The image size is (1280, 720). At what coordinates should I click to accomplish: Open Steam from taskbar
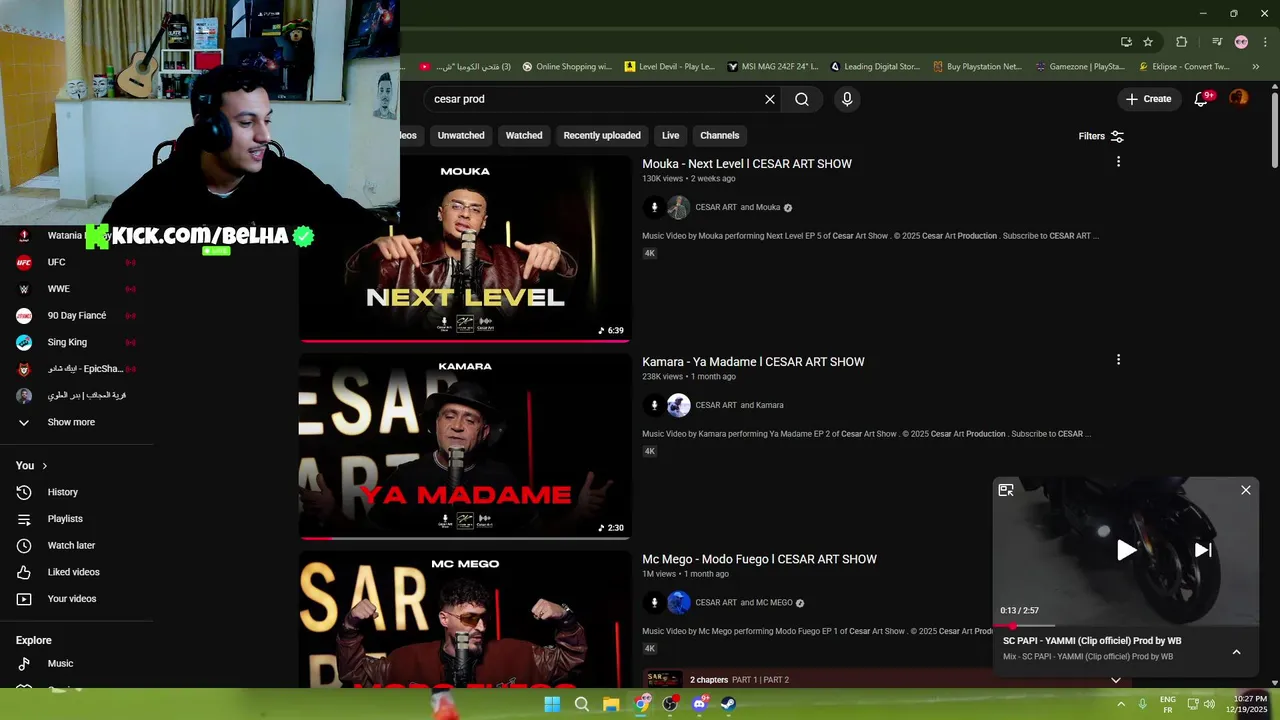(729, 704)
